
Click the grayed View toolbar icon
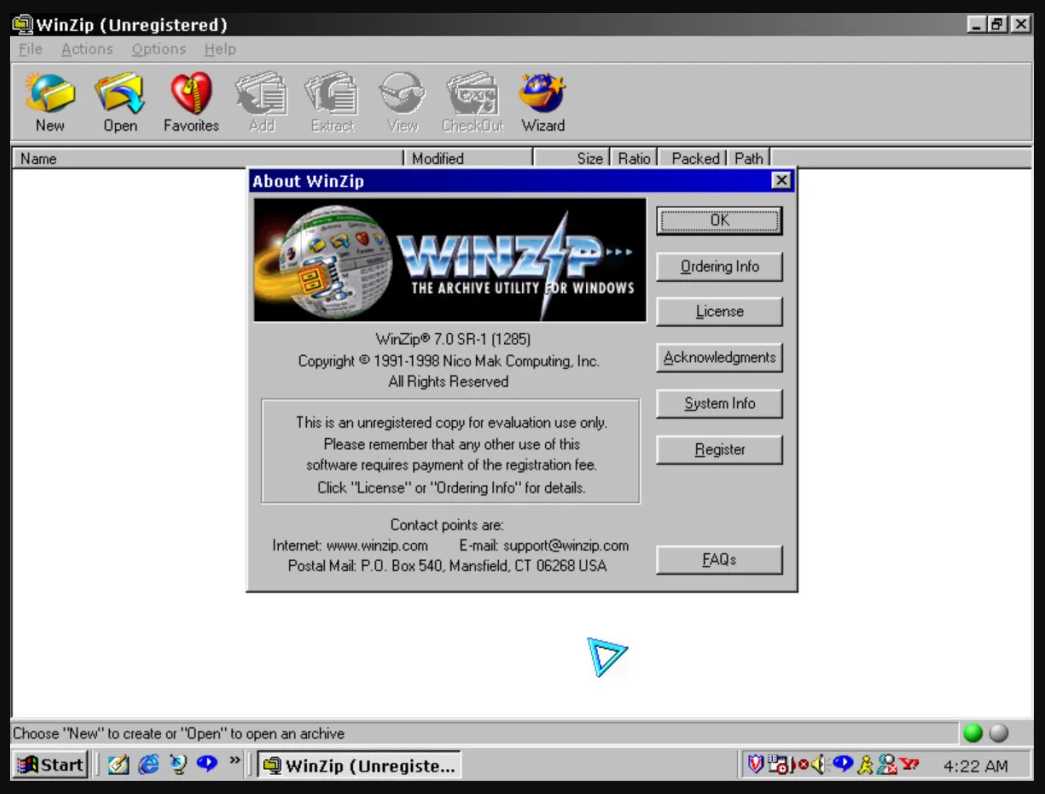click(x=403, y=101)
